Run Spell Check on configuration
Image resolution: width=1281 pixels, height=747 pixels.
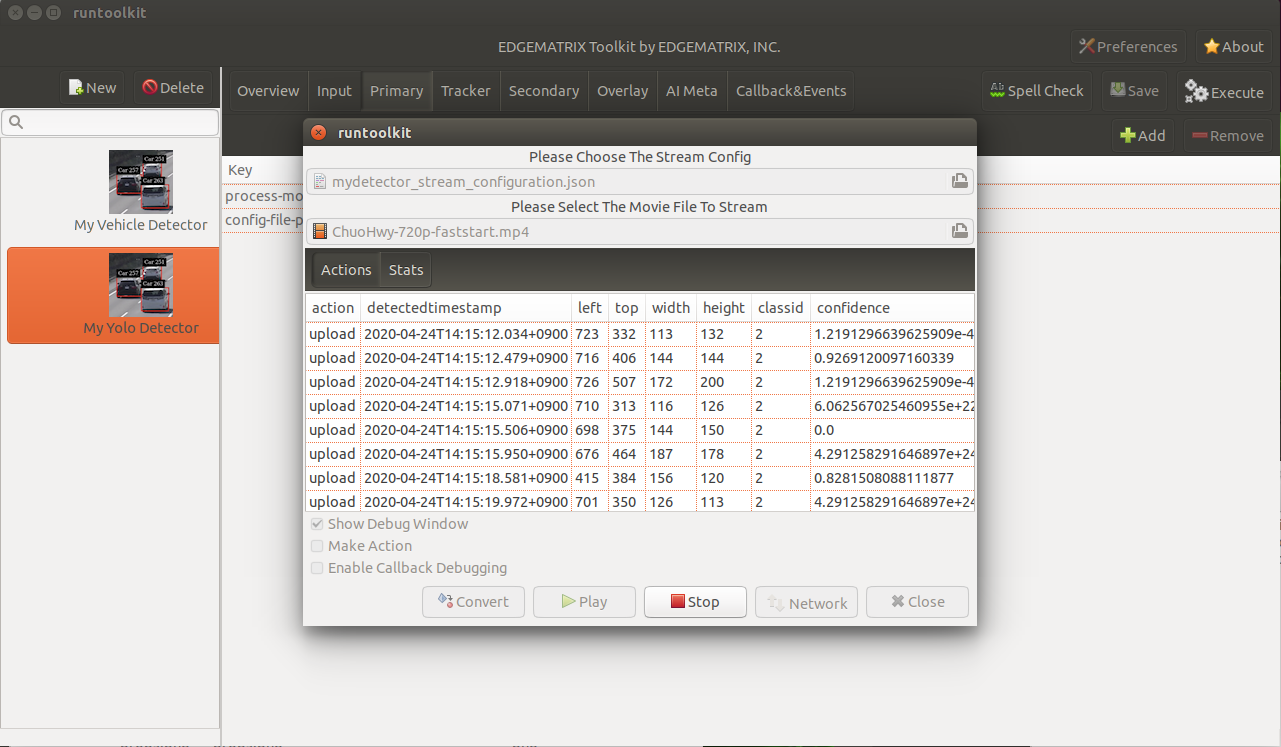coord(1036,91)
